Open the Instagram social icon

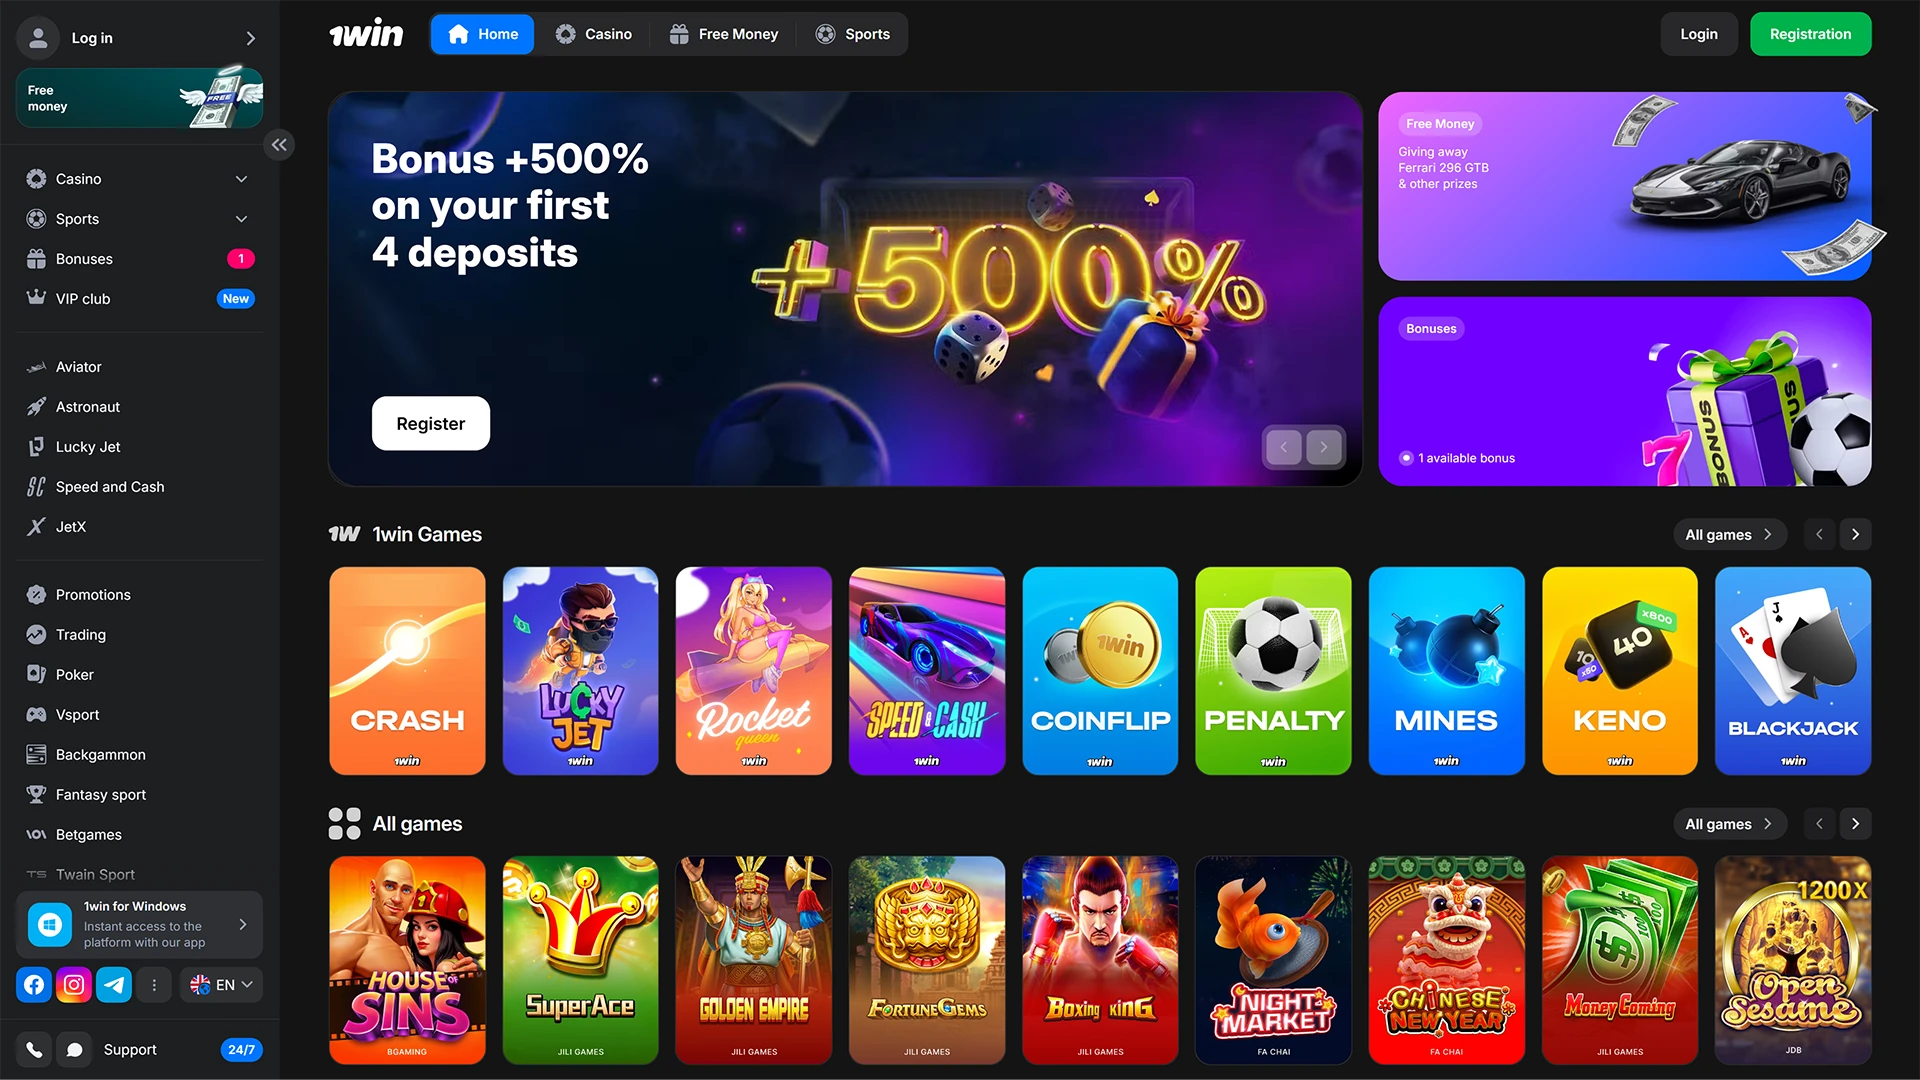click(74, 985)
